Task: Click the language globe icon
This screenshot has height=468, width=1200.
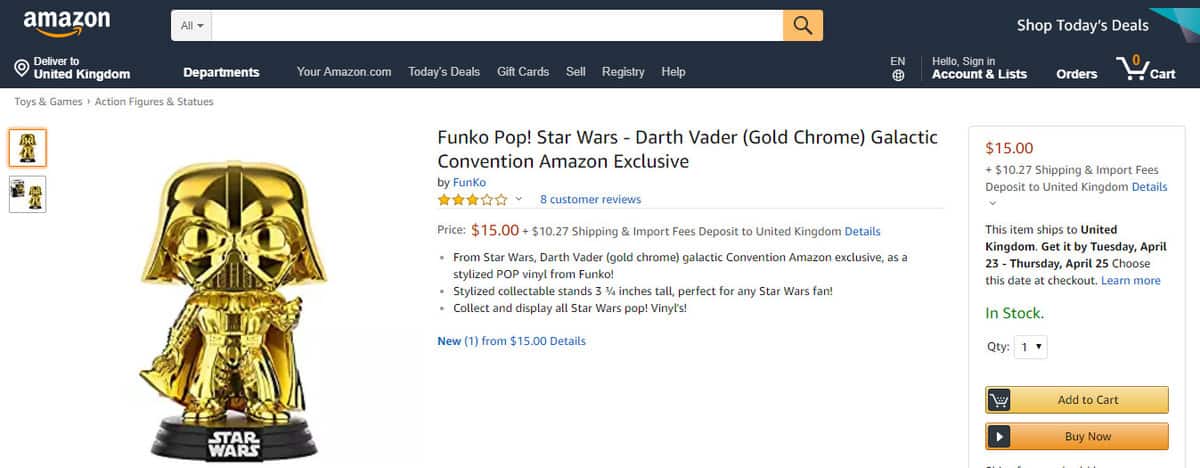Action: click(x=898, y=75)
